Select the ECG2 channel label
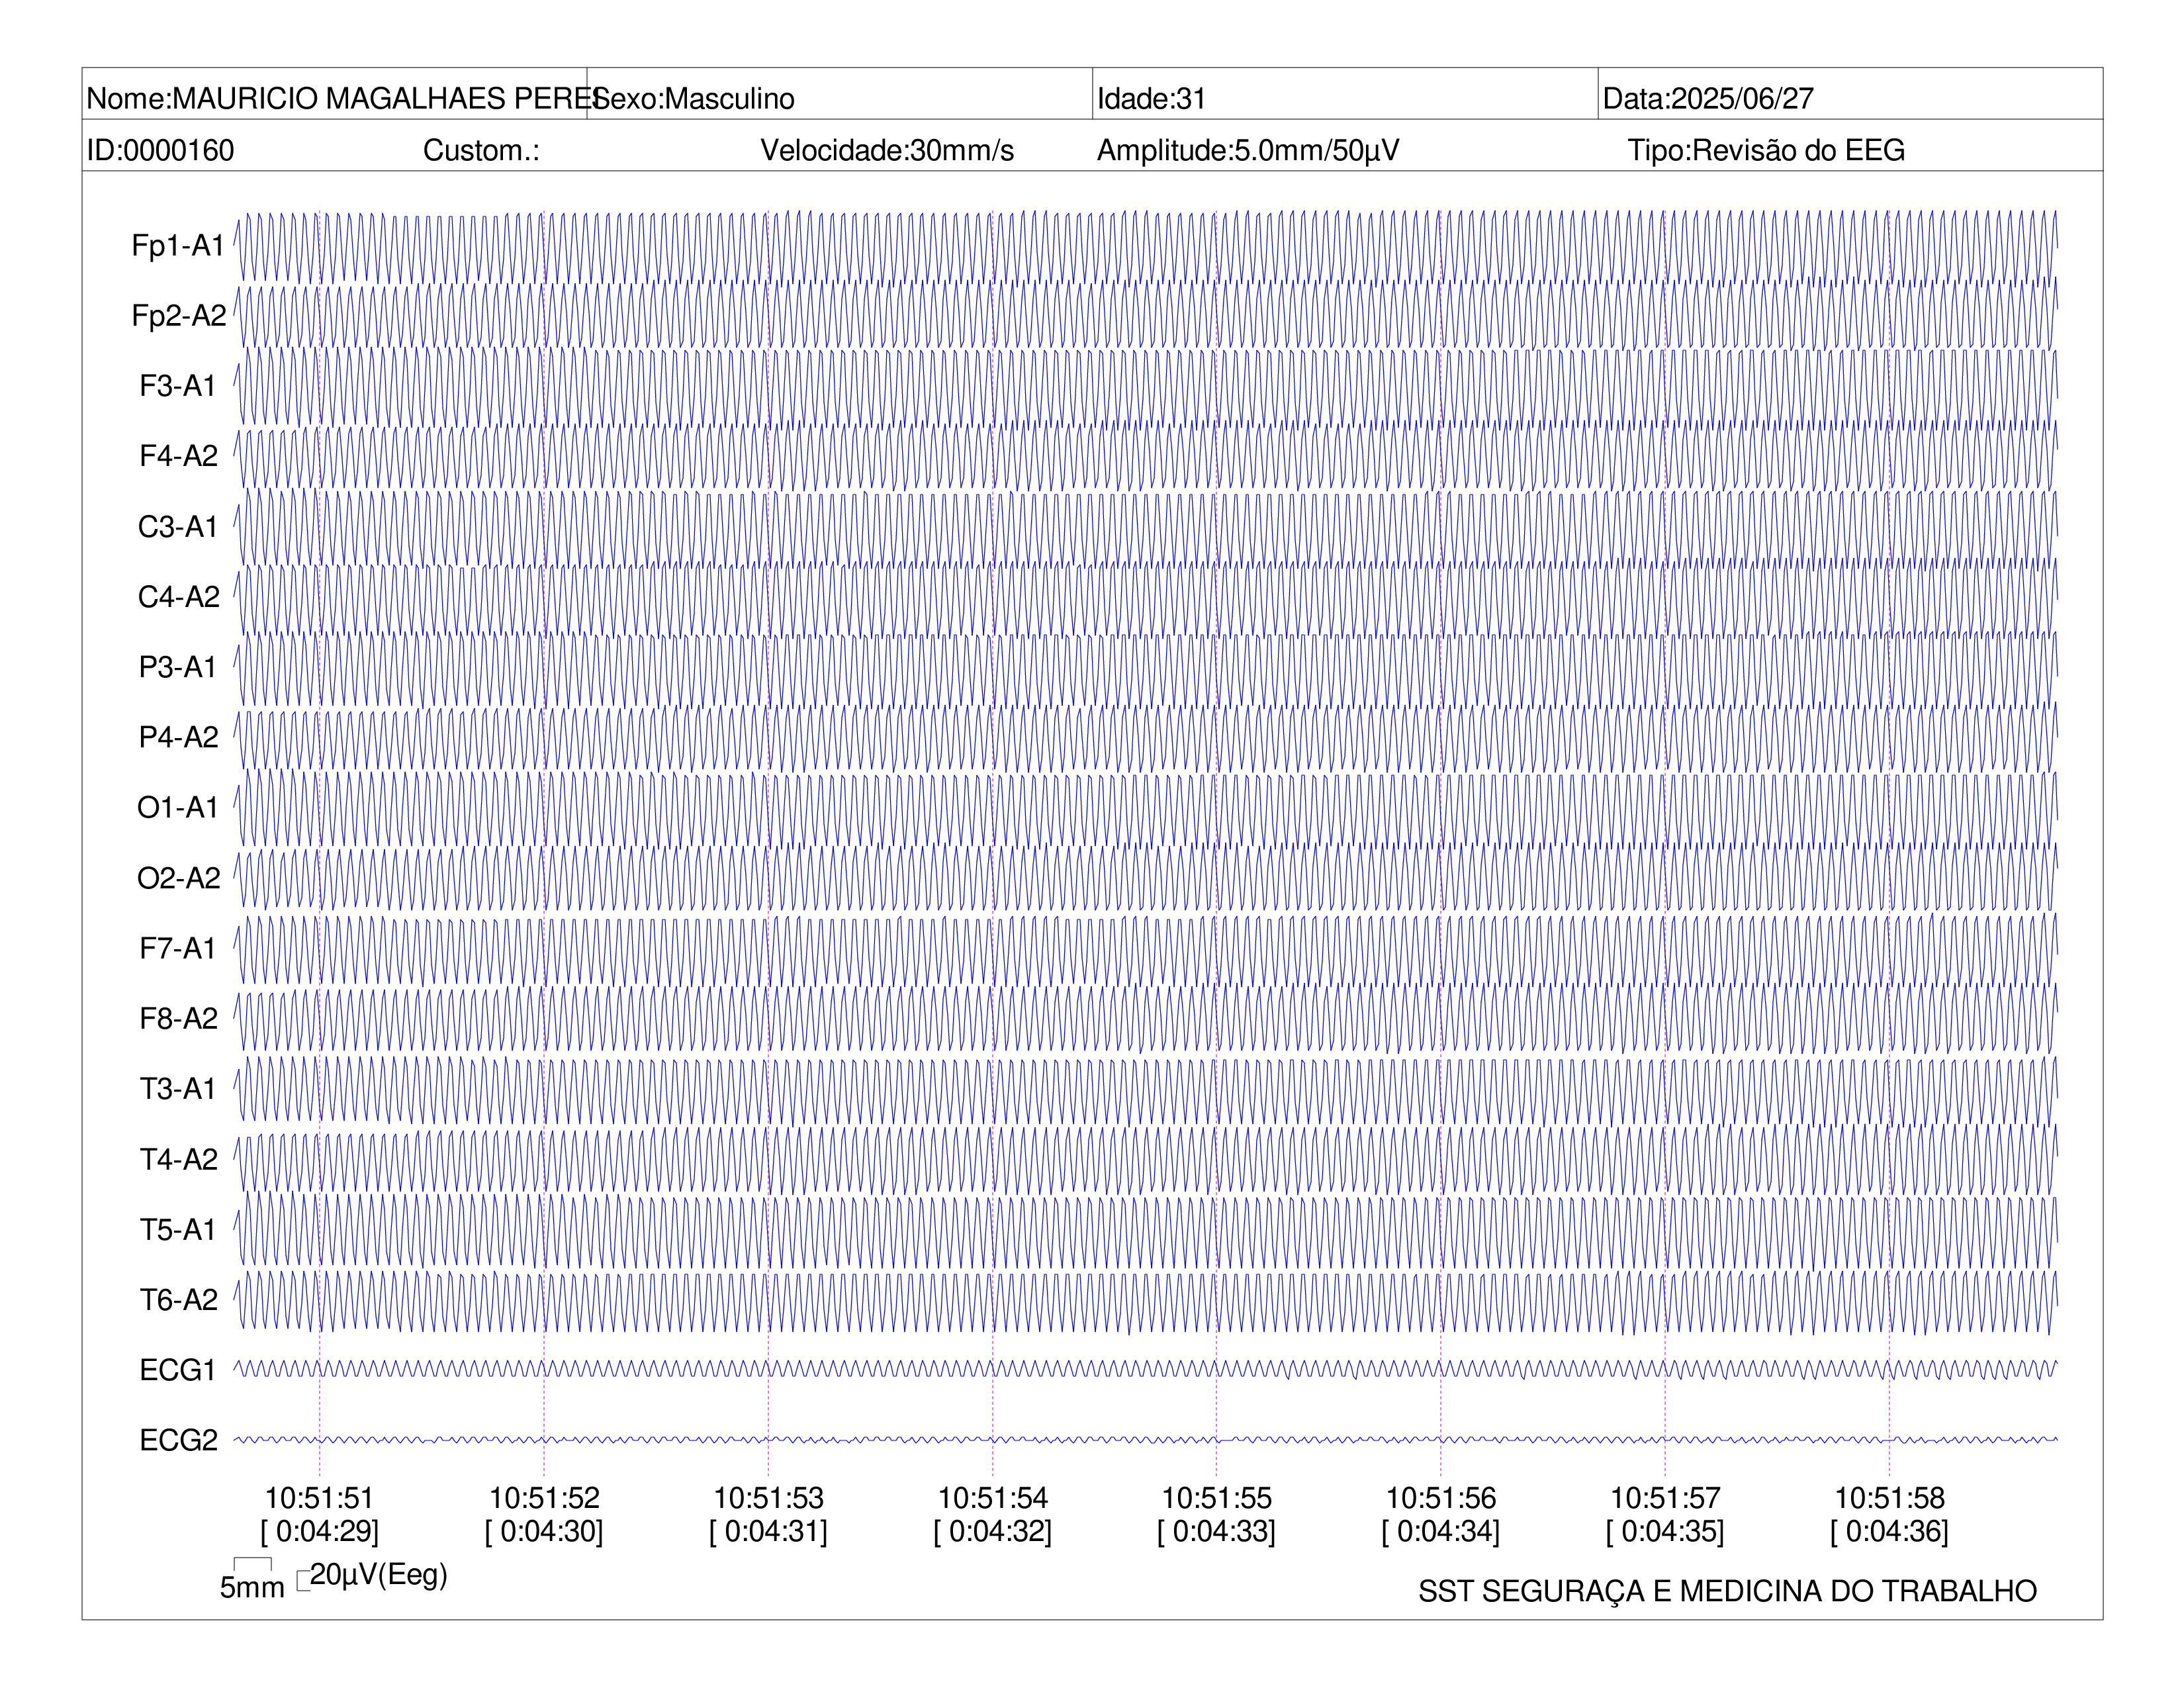 [178, 1440]
